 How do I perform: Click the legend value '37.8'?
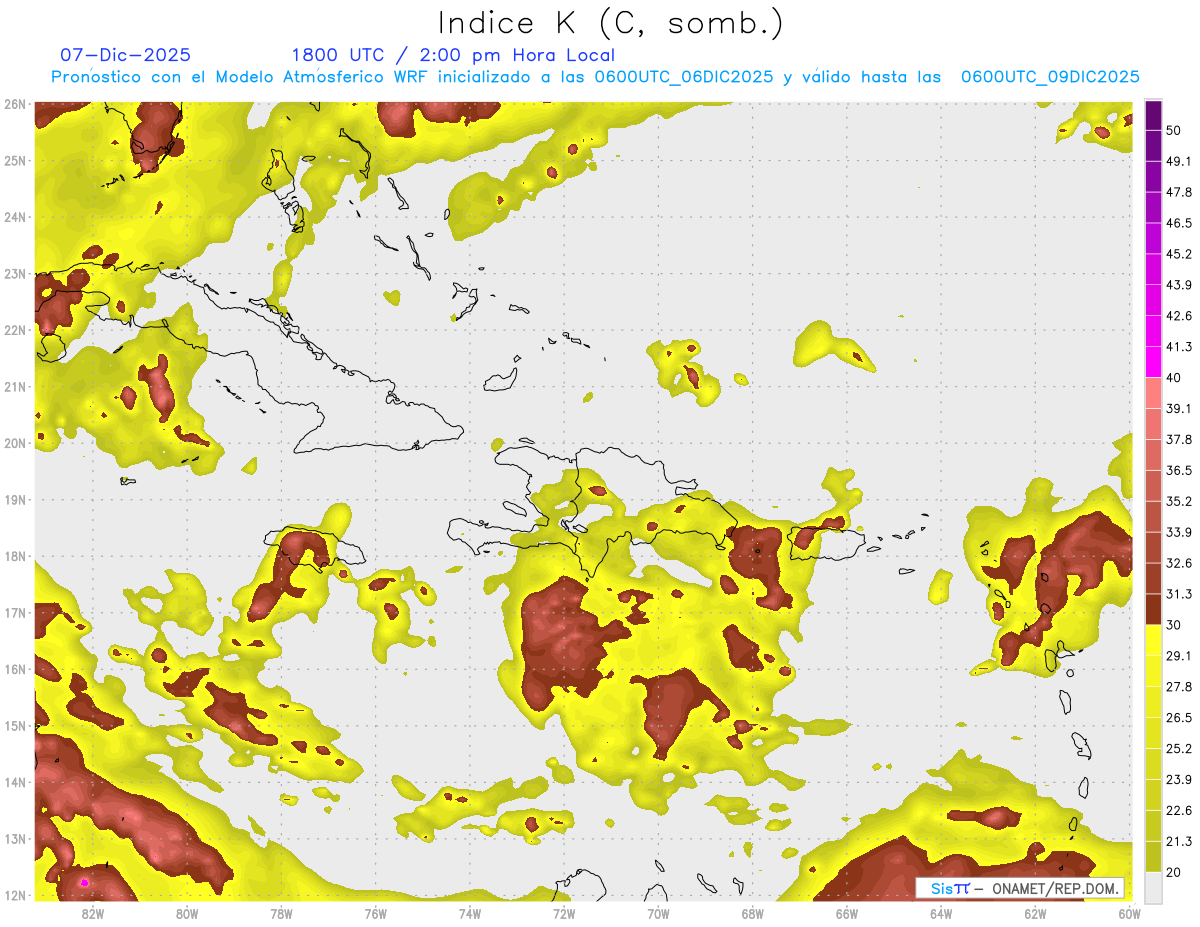(1179, 440)
